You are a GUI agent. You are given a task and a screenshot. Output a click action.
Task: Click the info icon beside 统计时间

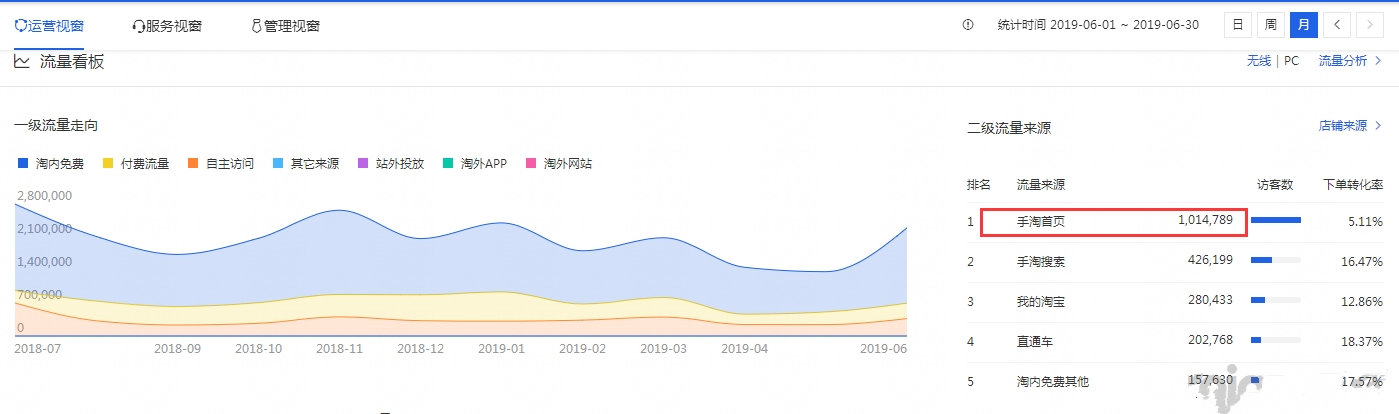(967, 25)
